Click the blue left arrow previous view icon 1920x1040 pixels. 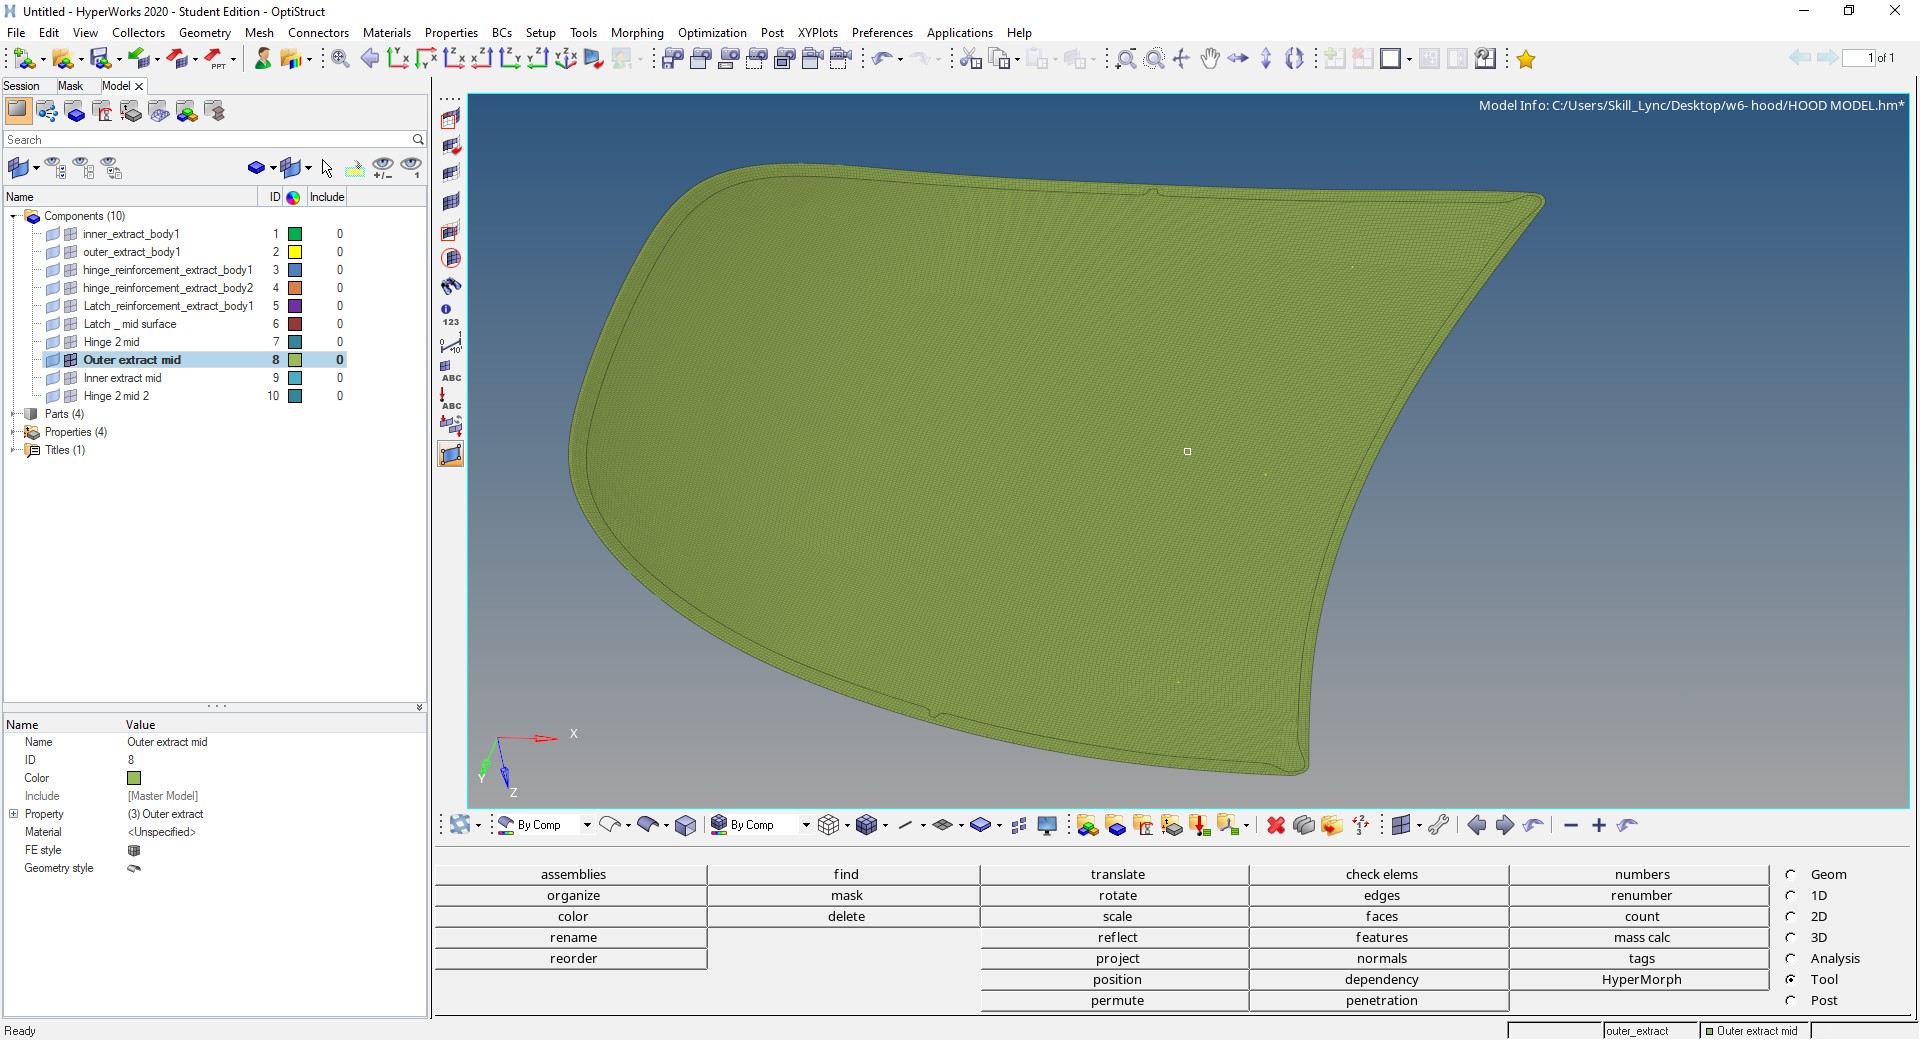[370, 59]
